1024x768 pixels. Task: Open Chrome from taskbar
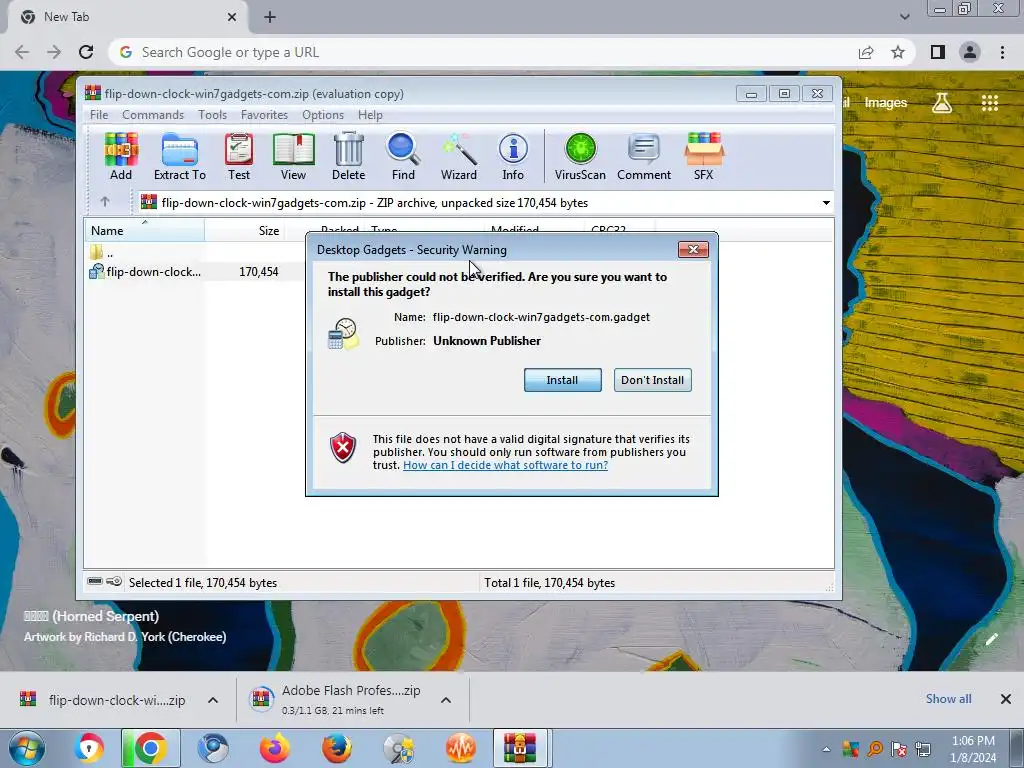[150, 748]
